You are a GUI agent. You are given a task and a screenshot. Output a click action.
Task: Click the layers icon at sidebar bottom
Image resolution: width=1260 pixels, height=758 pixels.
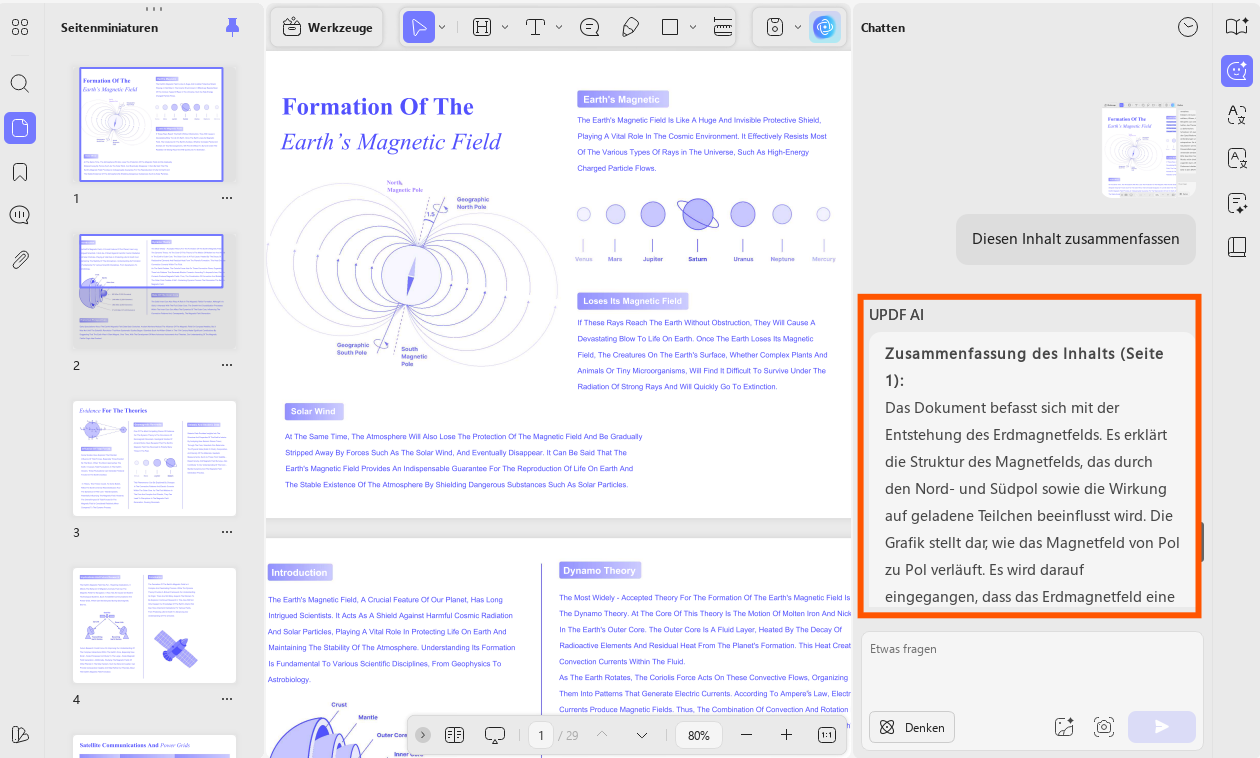20,735
